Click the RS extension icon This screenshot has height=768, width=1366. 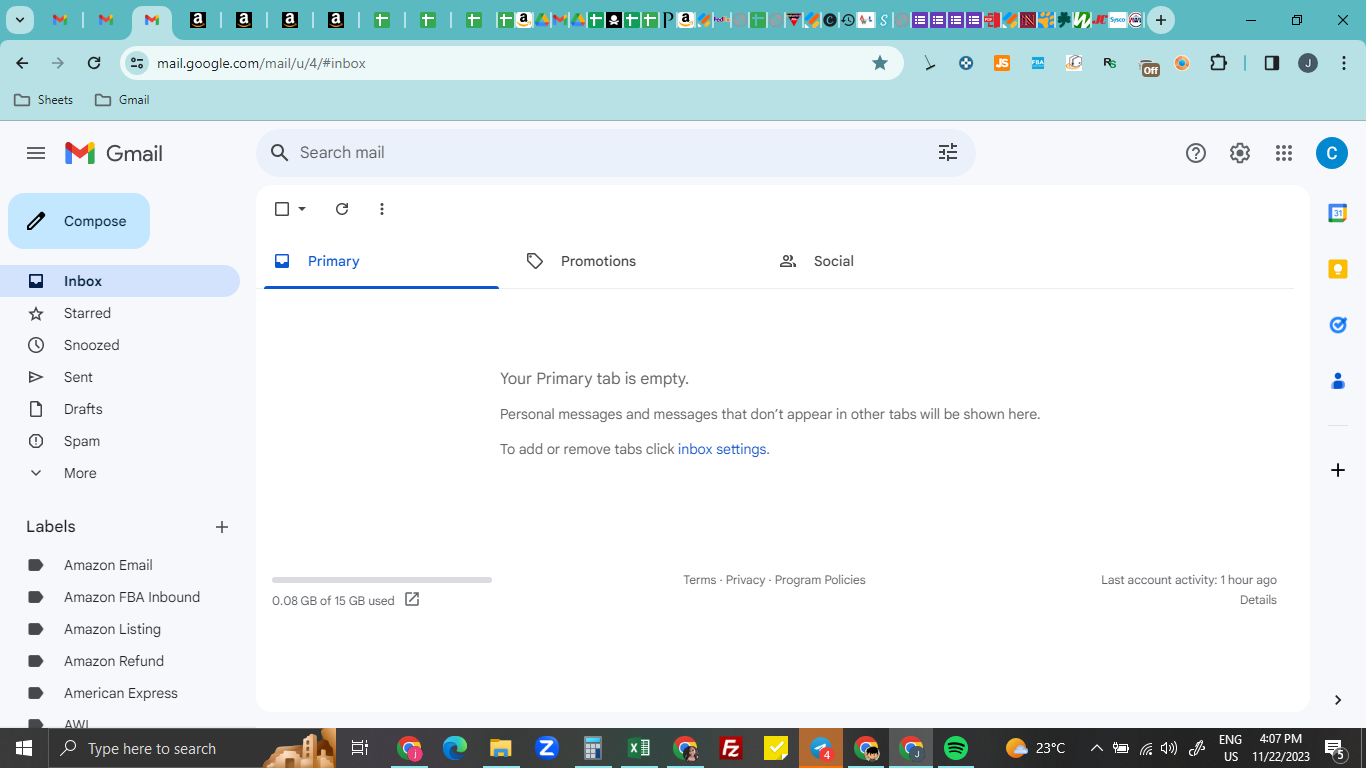pyautogui.click(x=1110, y=63)
